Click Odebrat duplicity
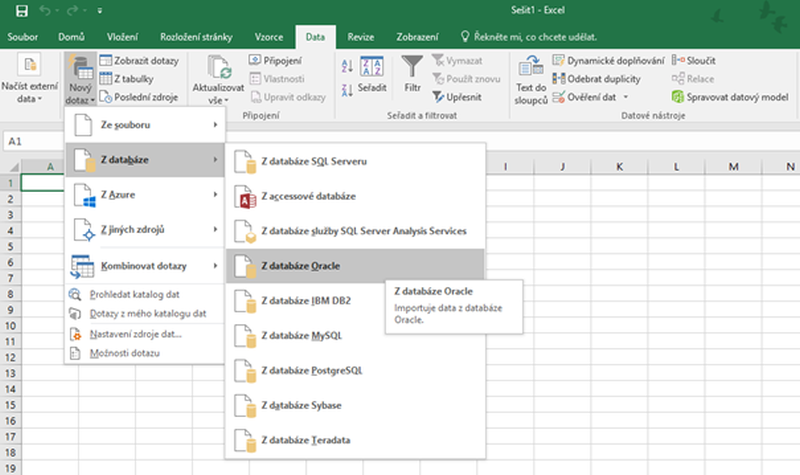800x475 pixels. click(x=596, y=79)
